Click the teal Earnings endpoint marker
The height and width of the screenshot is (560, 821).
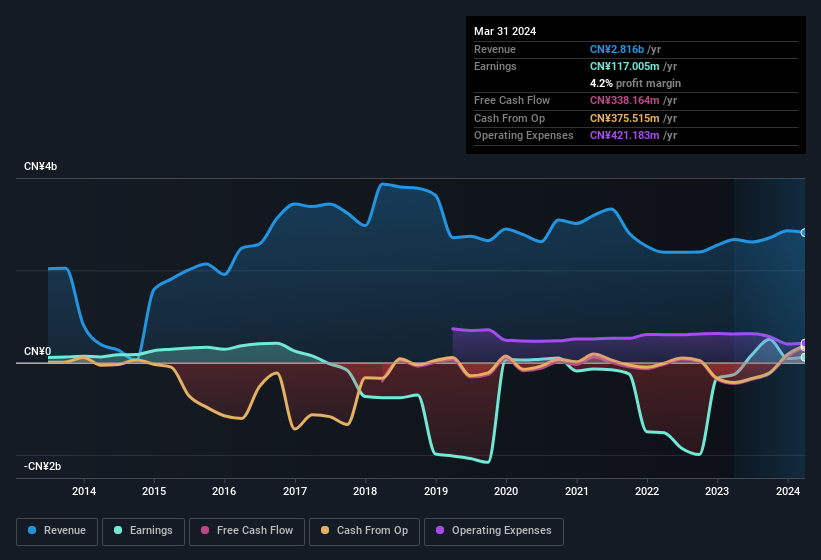click(x=804, y=357)
